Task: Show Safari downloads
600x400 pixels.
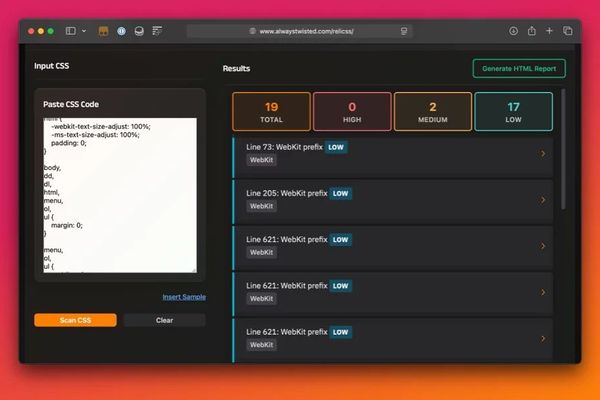Action: (x=514, y=31)
